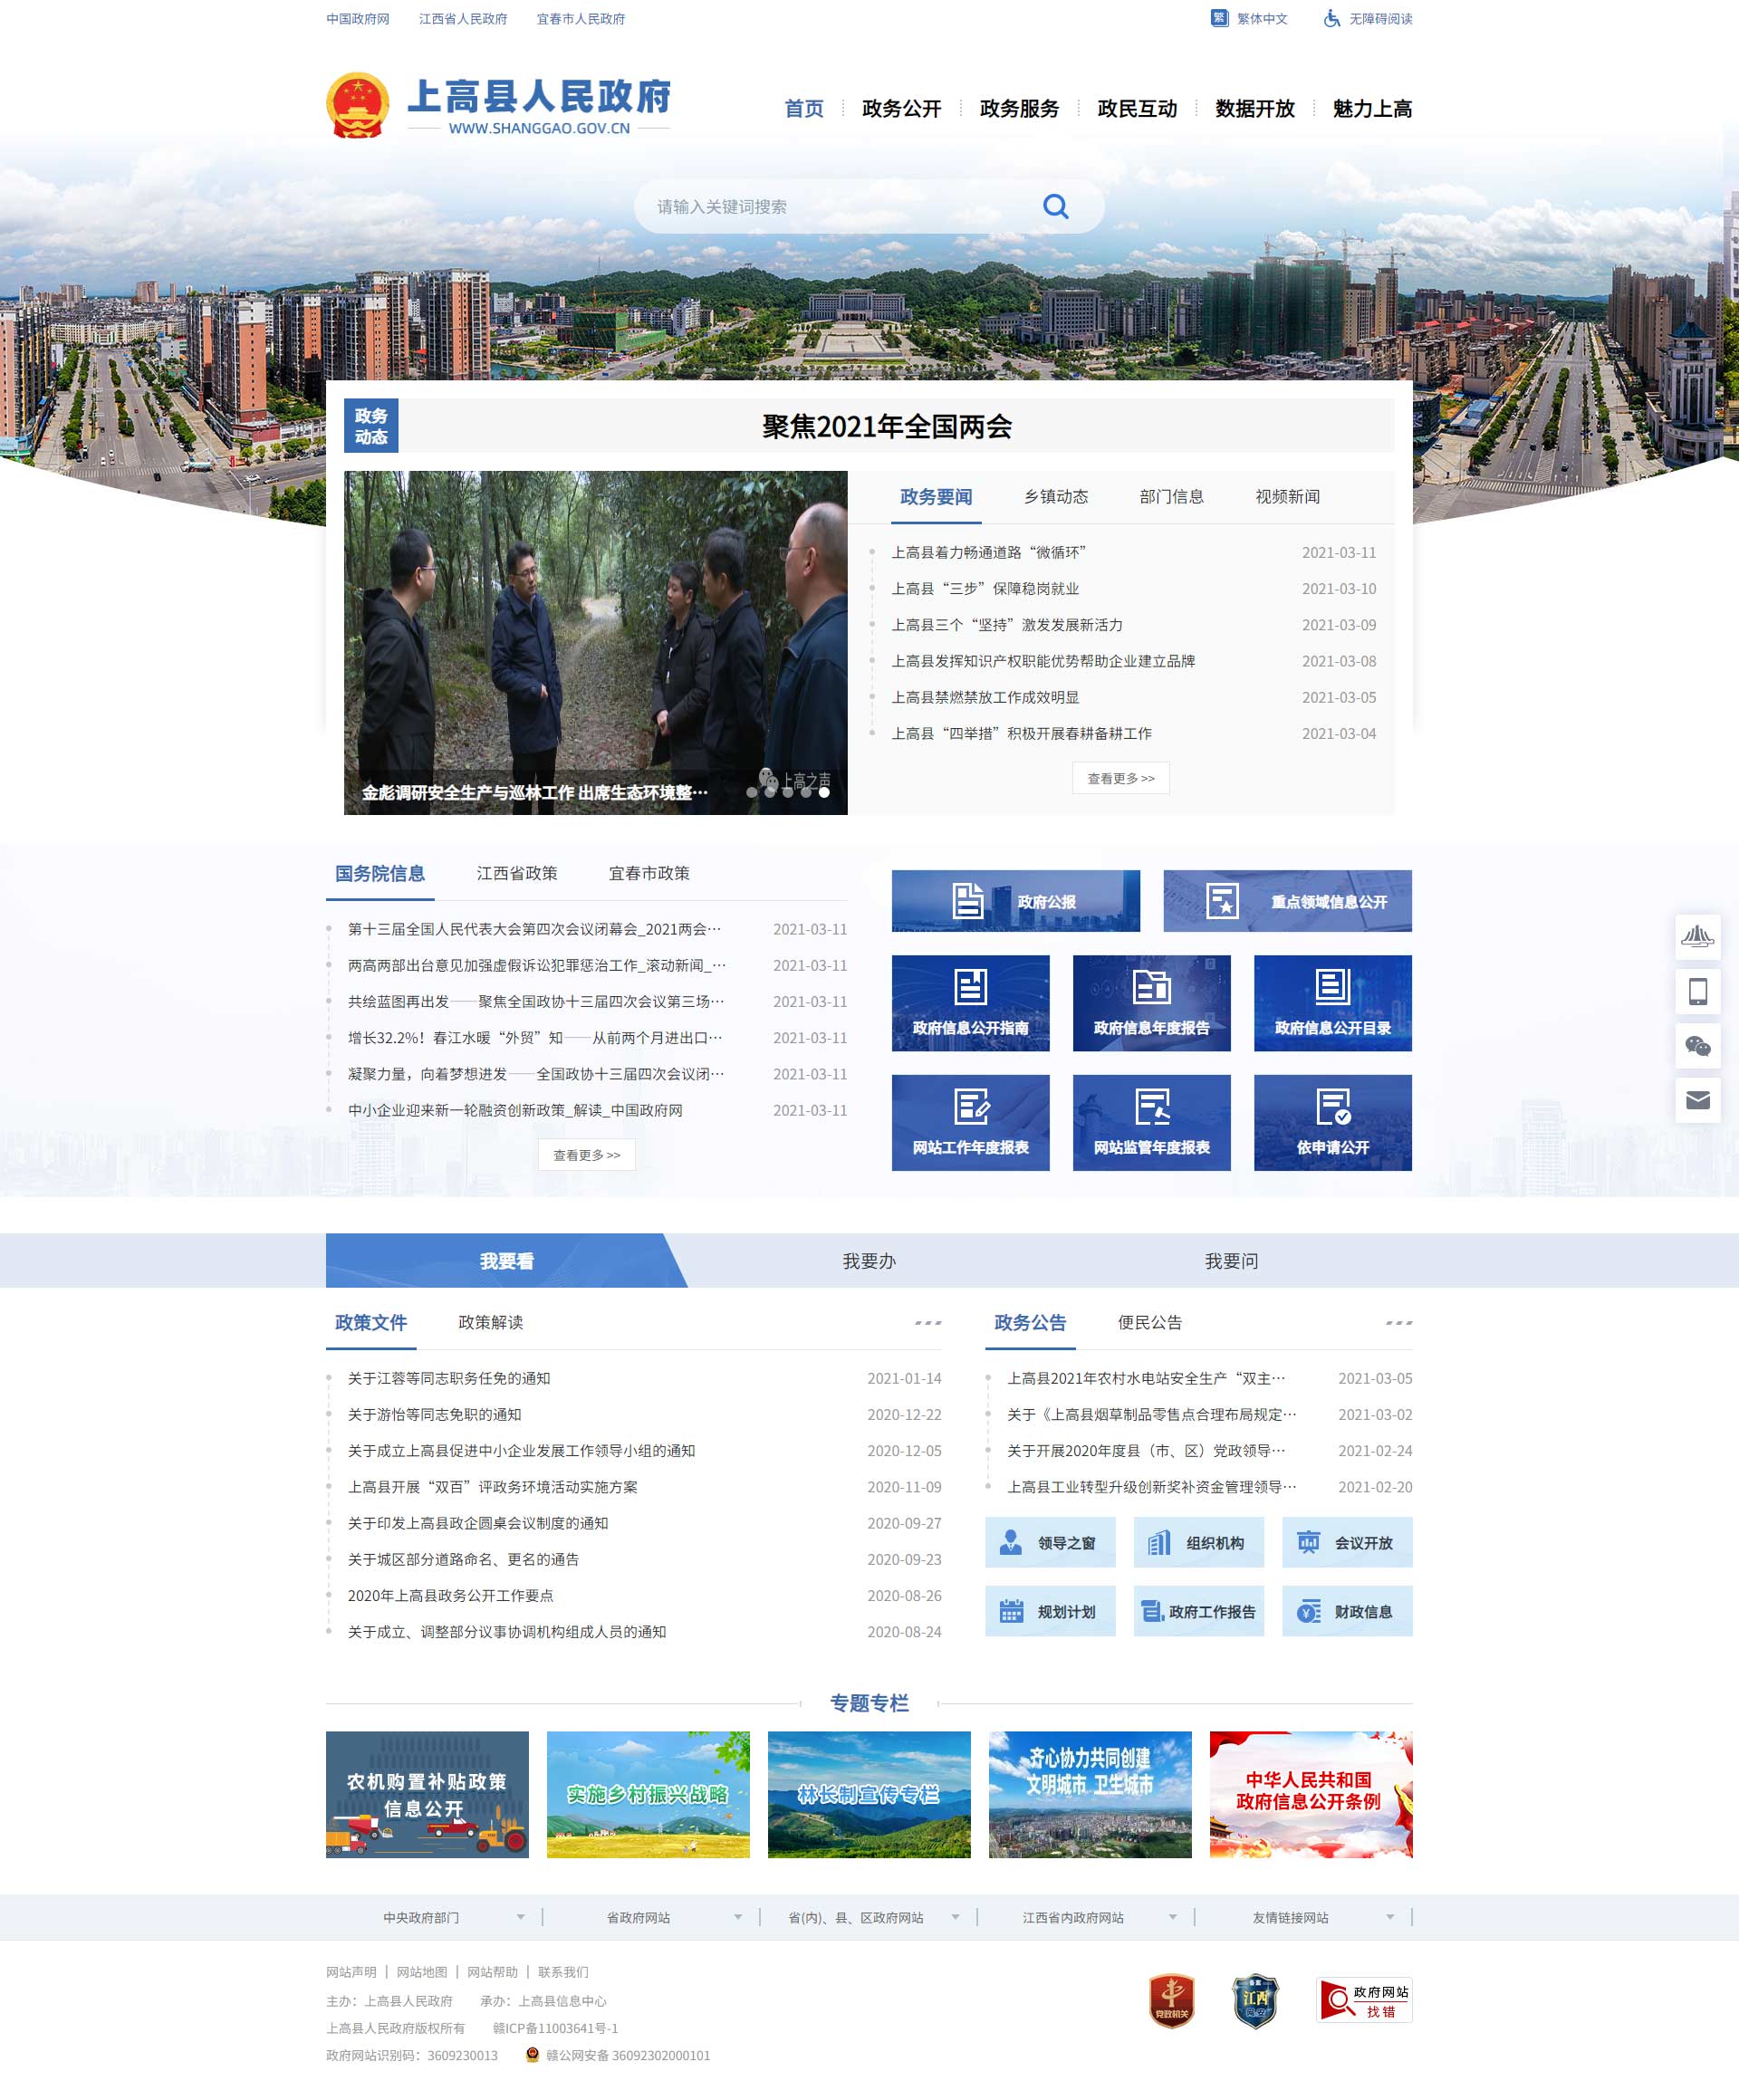Open the WeChat icon in the floating sidebar
Viewport: 1739px width, 2100px height.
[x=1697, y=1046]
